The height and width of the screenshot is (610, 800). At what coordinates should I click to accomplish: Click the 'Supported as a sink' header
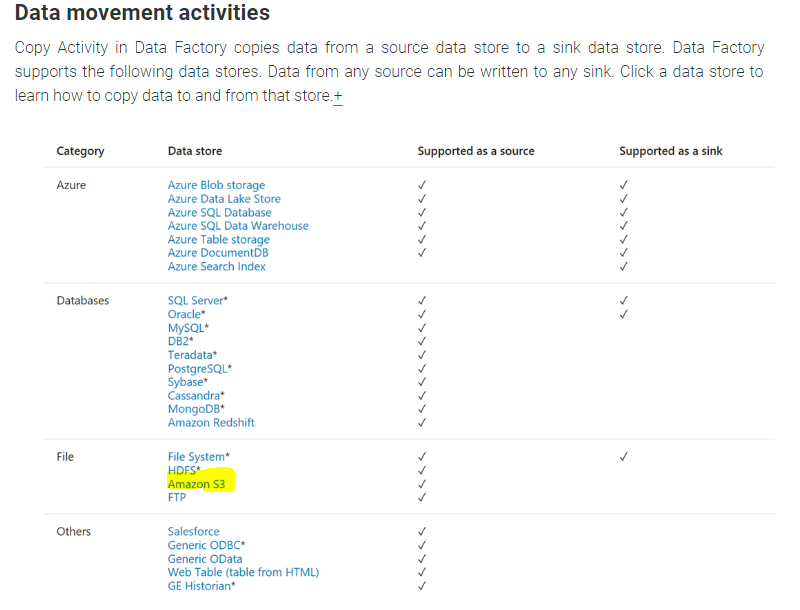[x=670, y=151]
